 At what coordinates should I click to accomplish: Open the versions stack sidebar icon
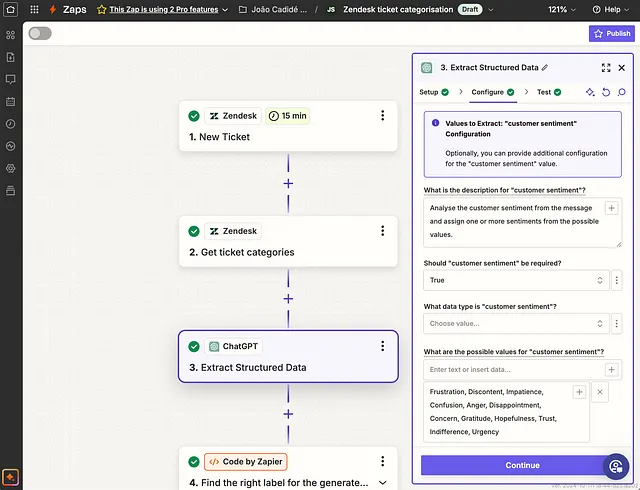tap(11, 190)
